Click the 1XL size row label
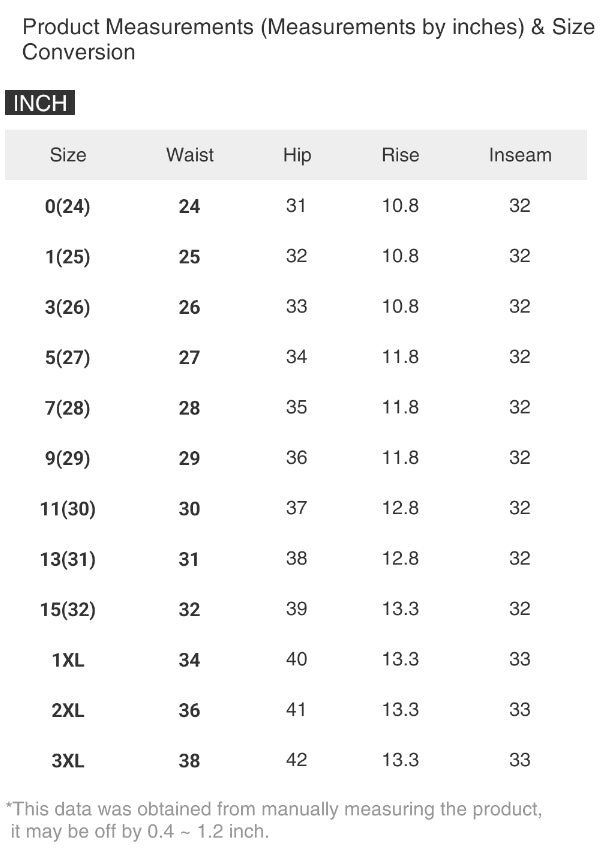615x848 pixels. (68, 660)
